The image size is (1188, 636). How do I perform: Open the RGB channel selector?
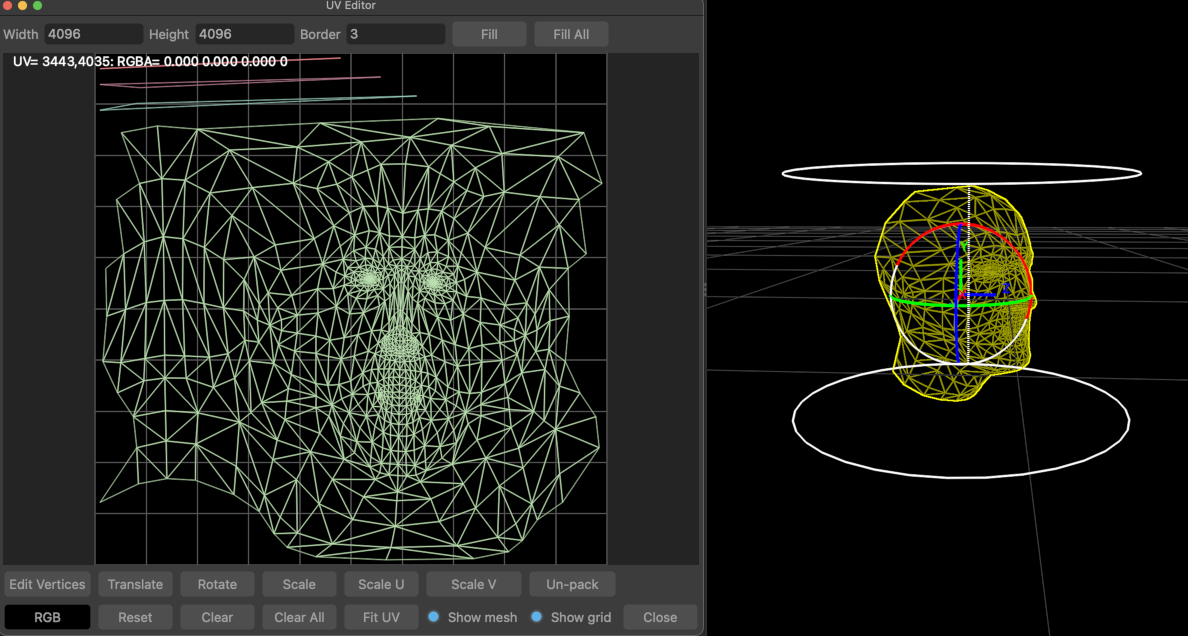47,617
